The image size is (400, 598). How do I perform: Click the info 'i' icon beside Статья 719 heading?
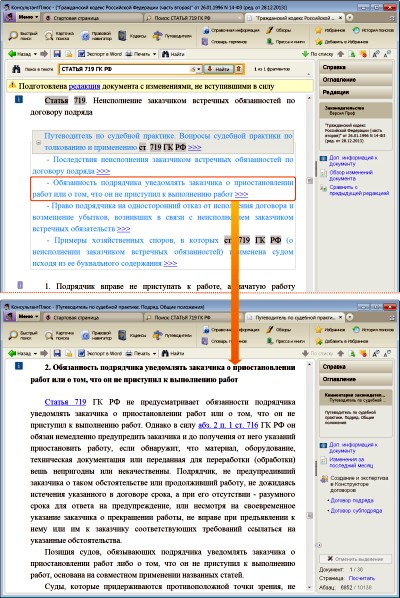pos(19,100)
